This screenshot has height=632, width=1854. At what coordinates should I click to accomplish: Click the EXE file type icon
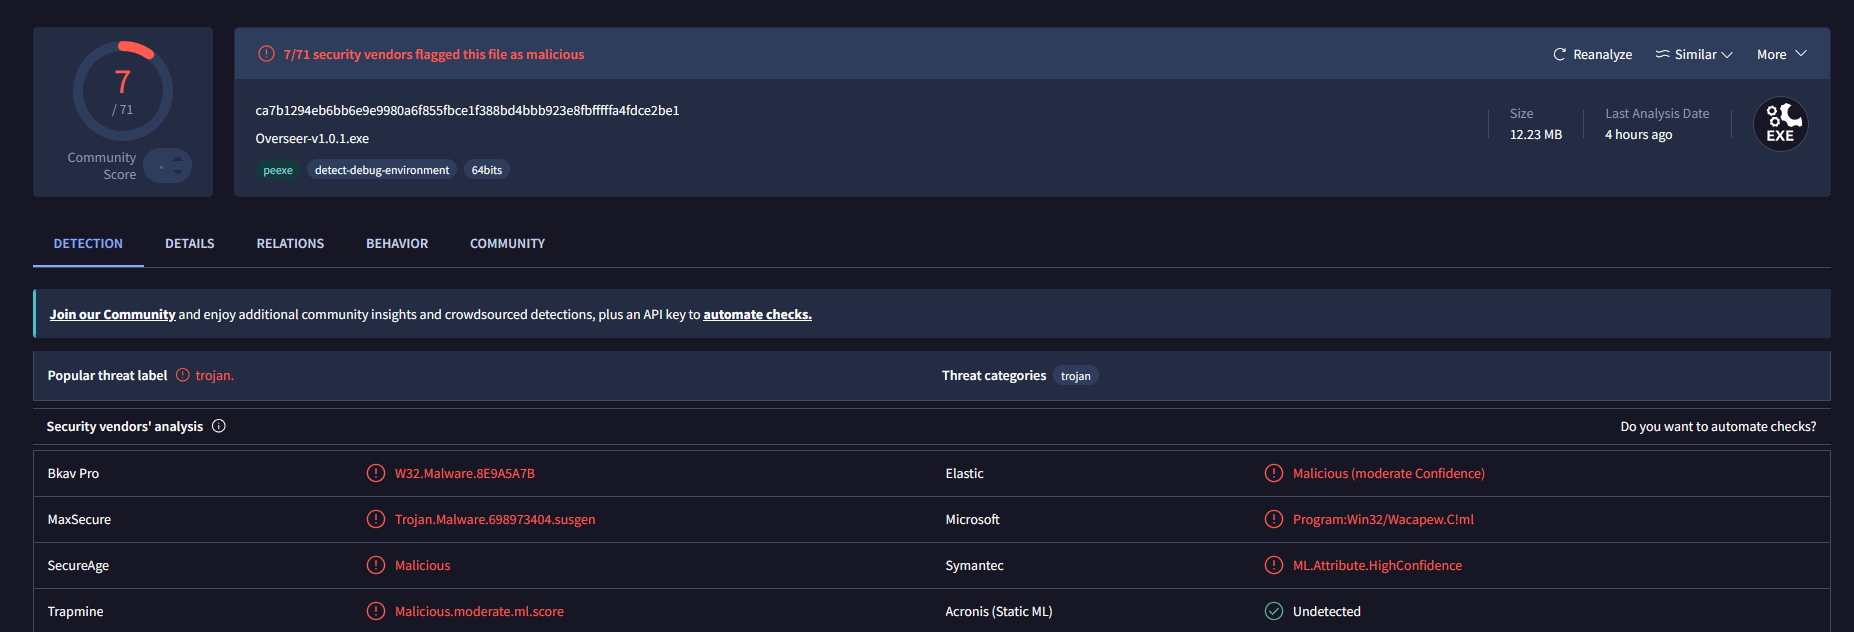pyautogui.click(x=1780, y=124)
